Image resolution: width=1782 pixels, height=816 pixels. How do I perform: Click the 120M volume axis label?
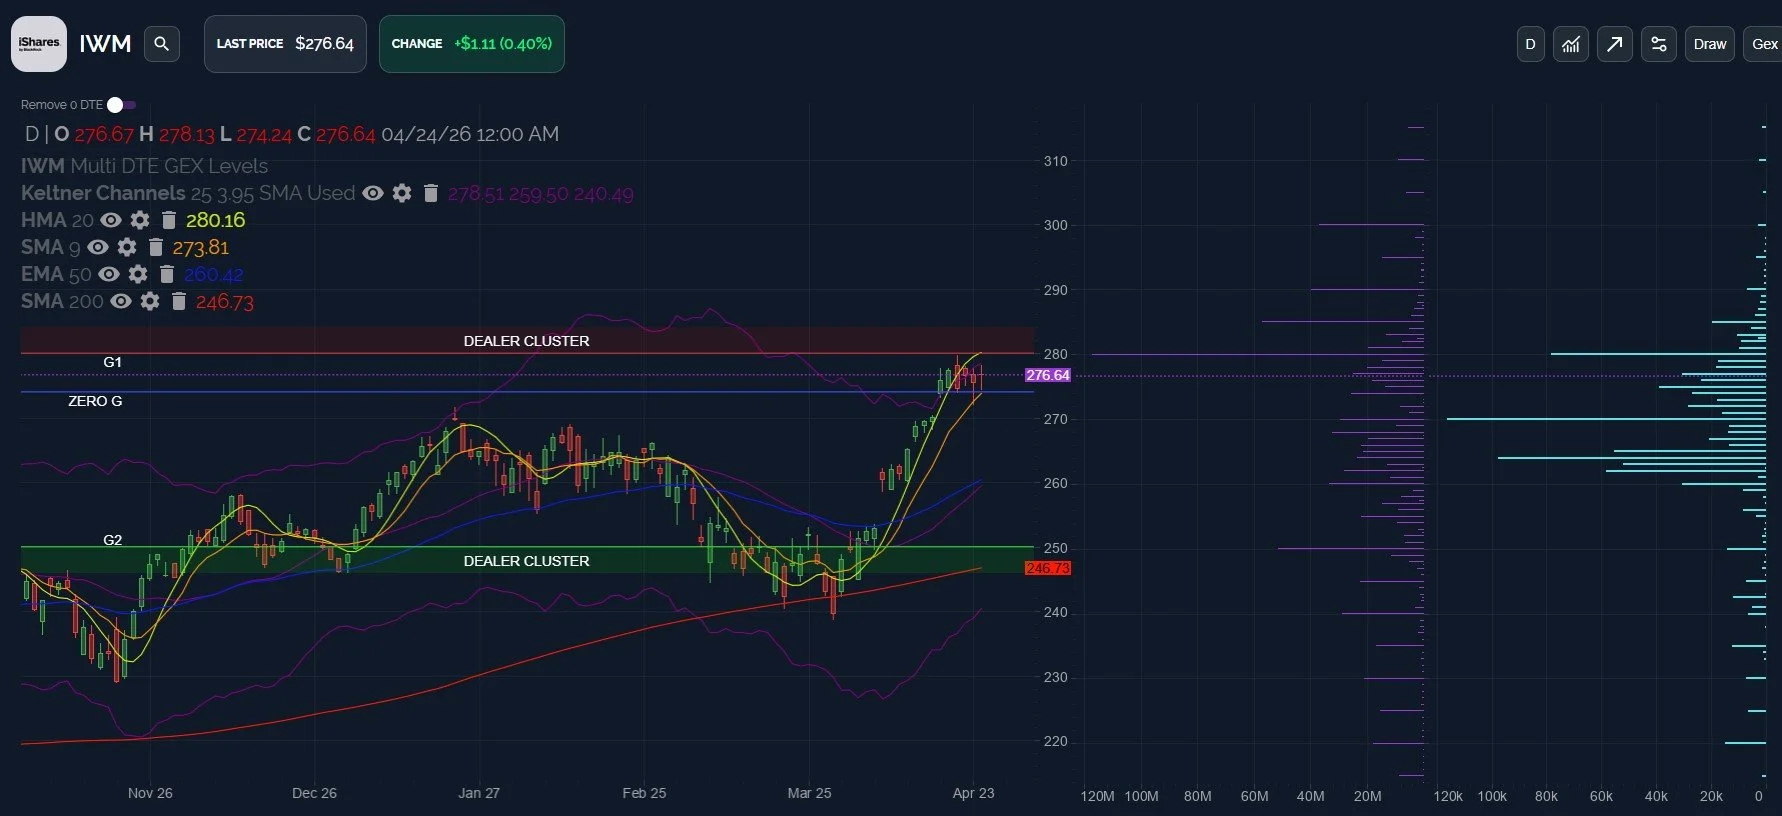1097,796
